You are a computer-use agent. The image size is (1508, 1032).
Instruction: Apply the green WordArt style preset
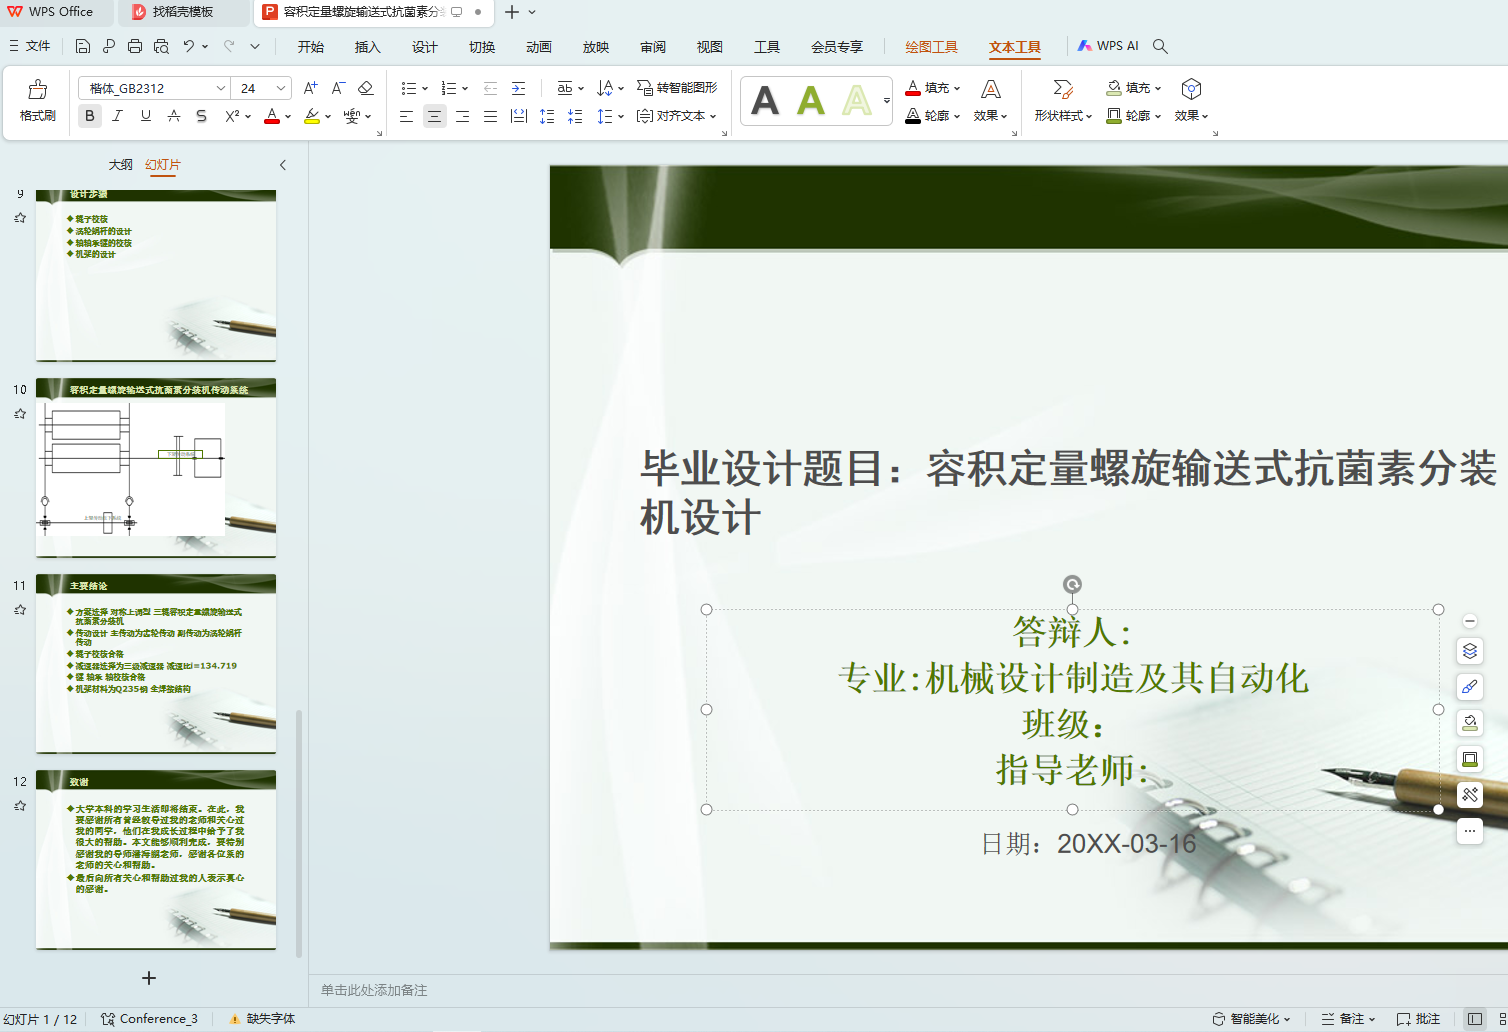(x=811, y=100)
